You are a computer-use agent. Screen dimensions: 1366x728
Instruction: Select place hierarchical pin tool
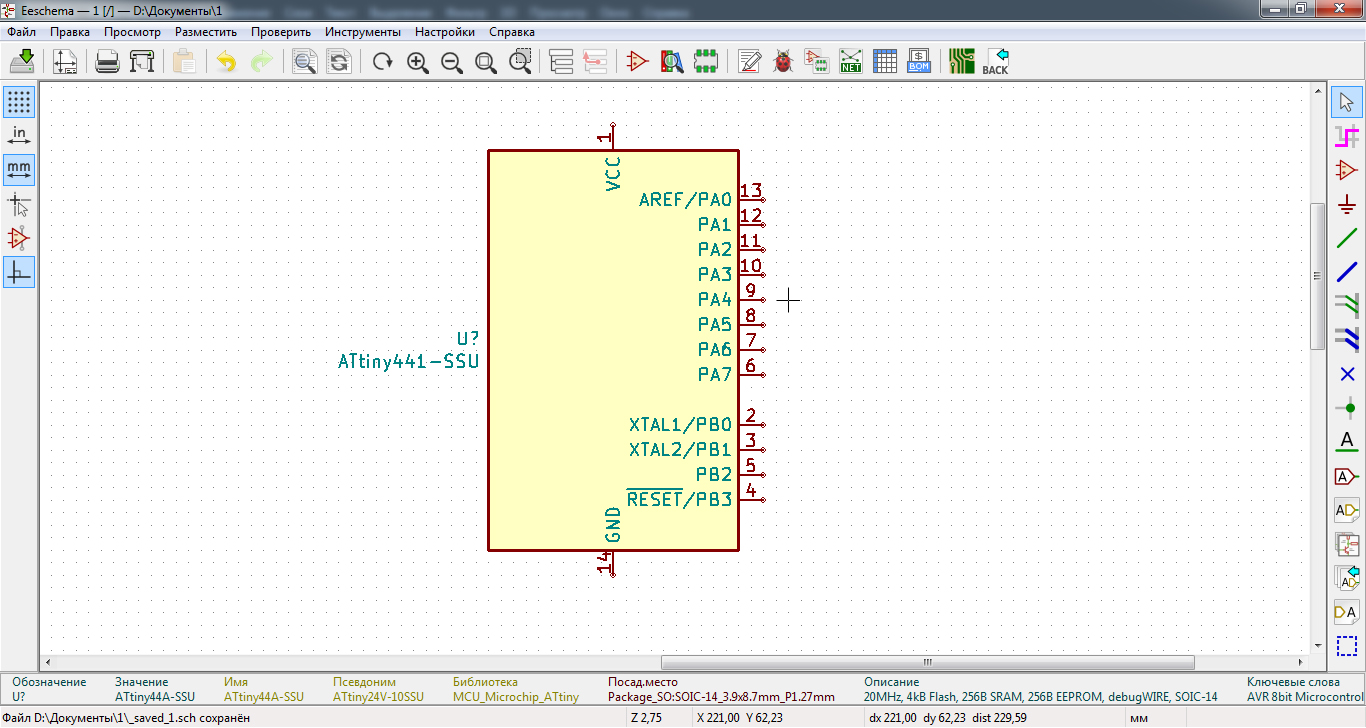(x=1346, y=612)
